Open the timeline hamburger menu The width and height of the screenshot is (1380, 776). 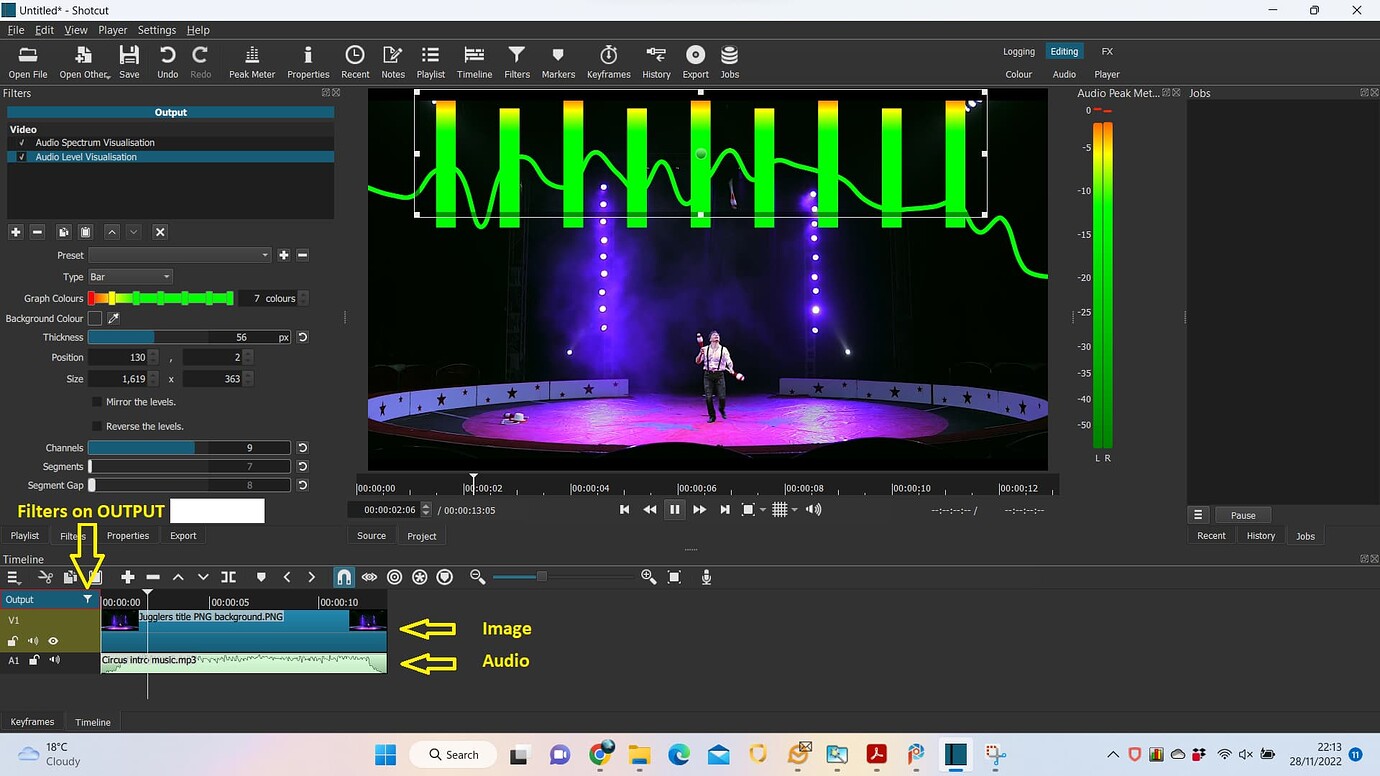[14, 577]
